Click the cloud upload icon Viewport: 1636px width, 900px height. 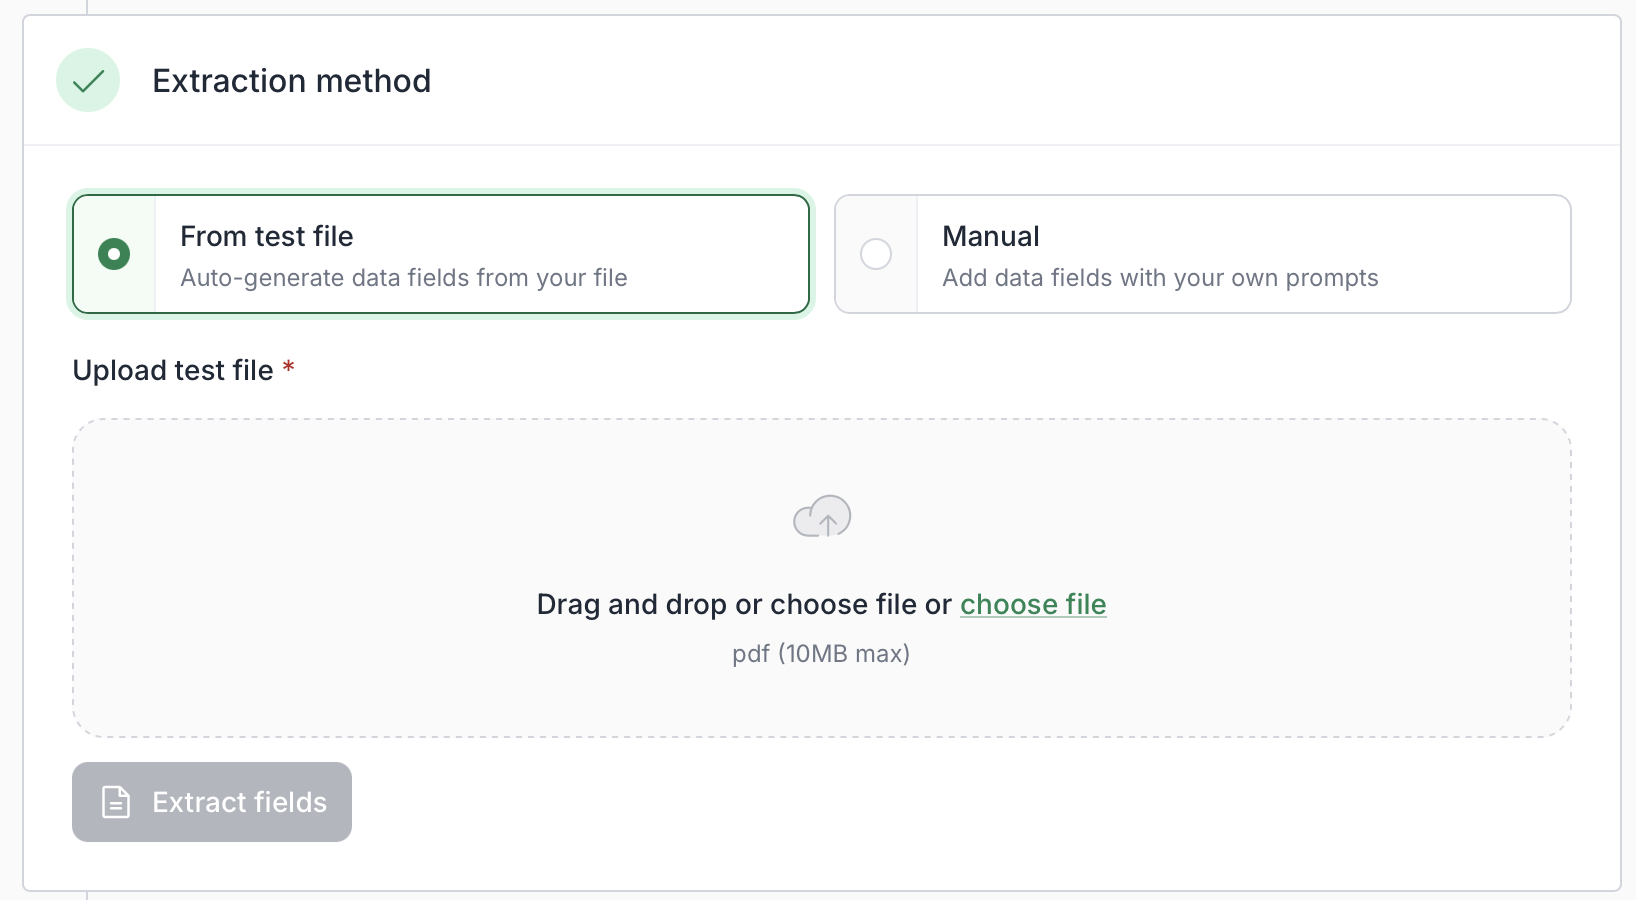coord(822,516)
